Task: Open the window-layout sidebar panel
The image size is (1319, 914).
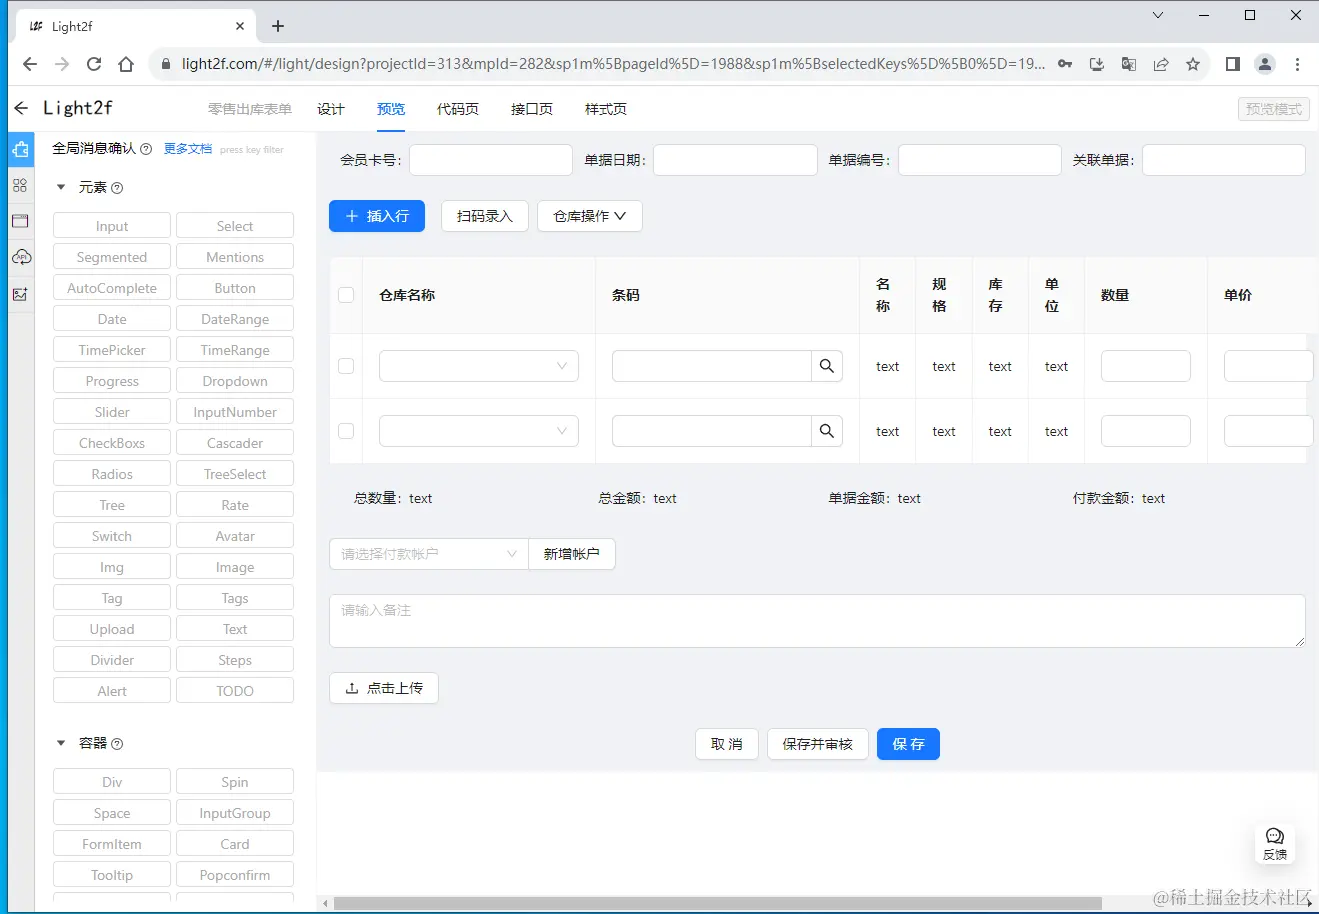Action: pos(20,221)
